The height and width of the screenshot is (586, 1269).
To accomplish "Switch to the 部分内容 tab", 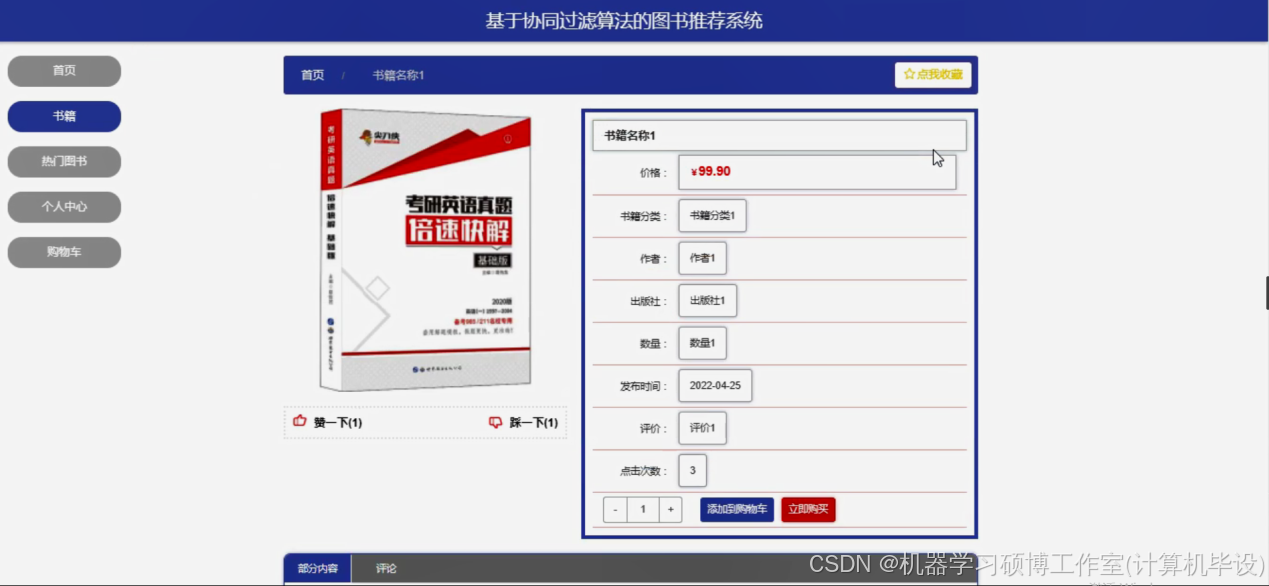I will (x=318, y=568).
